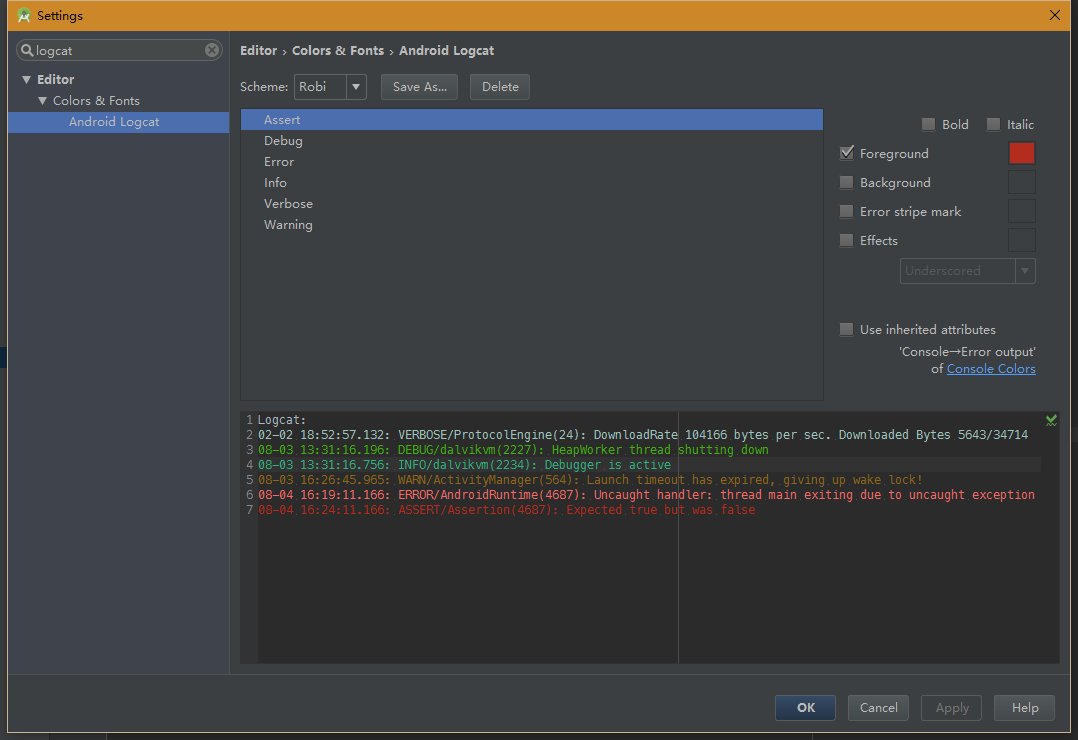Click the ERROR/AndroidRuntime preview line
1078x740 pixels.
(x=646, y=495)
